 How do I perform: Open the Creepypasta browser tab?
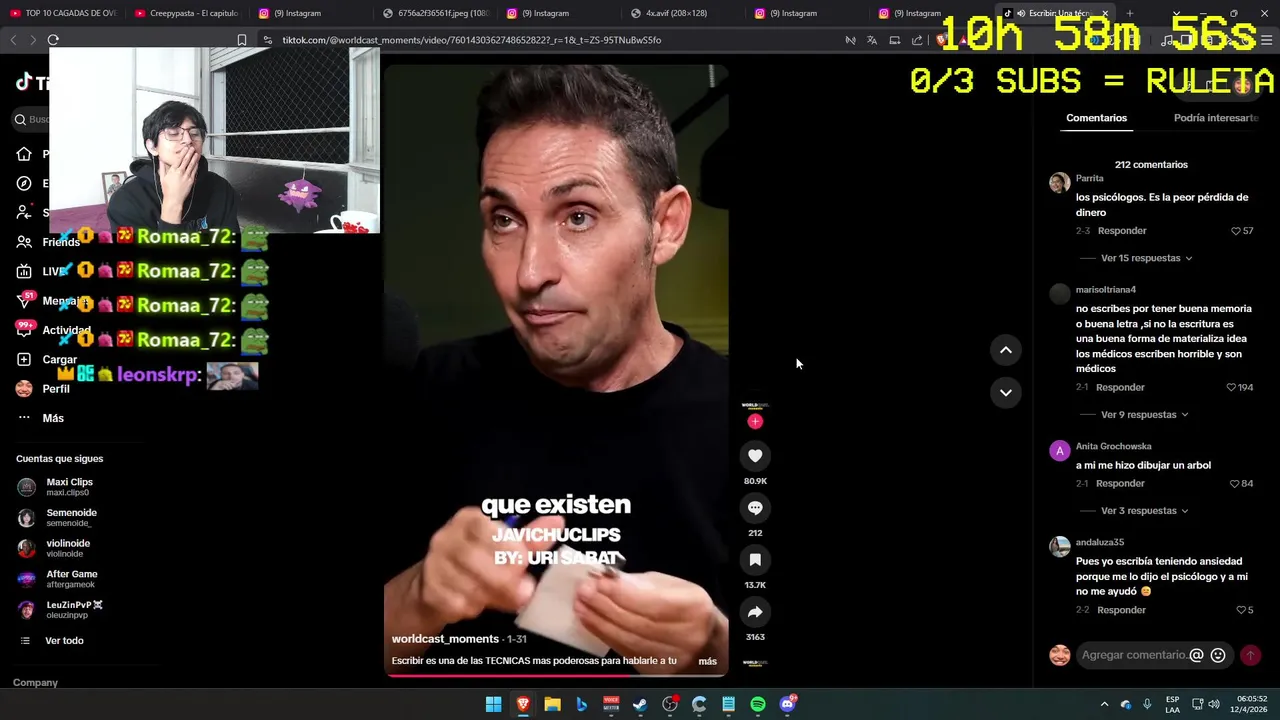186,13
